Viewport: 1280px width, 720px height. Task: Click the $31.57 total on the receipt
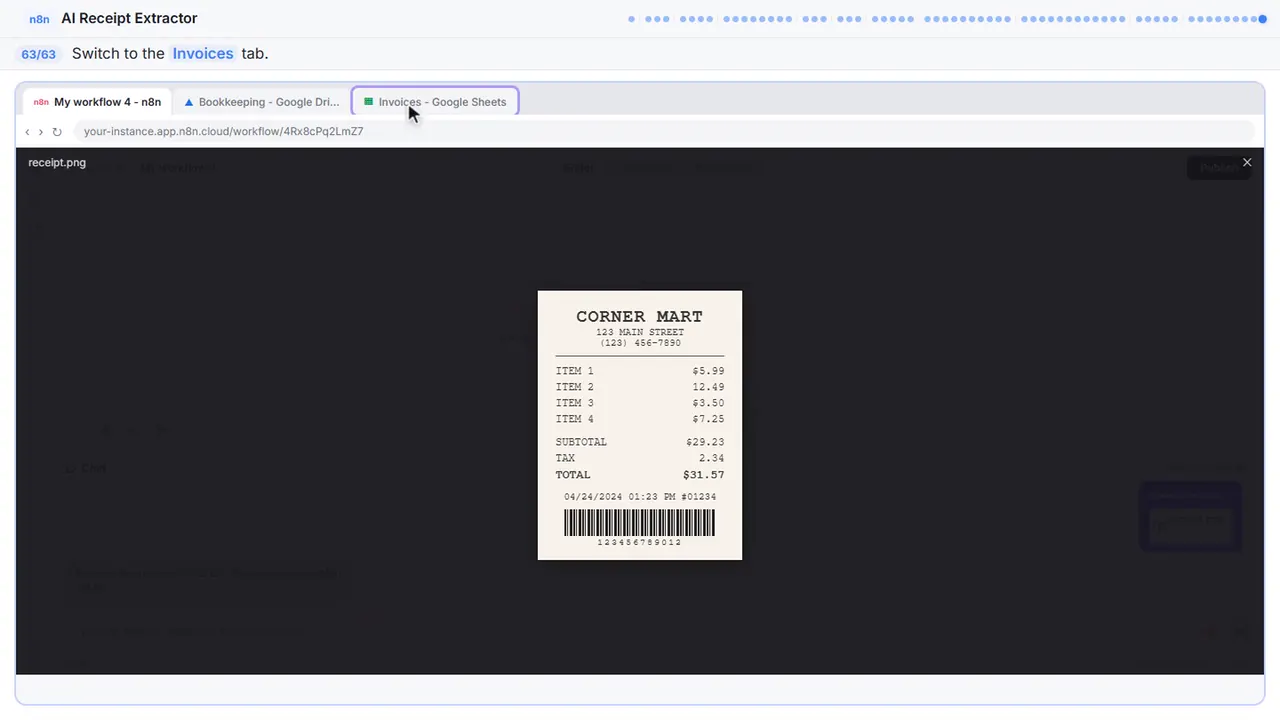tap(704, 475)
